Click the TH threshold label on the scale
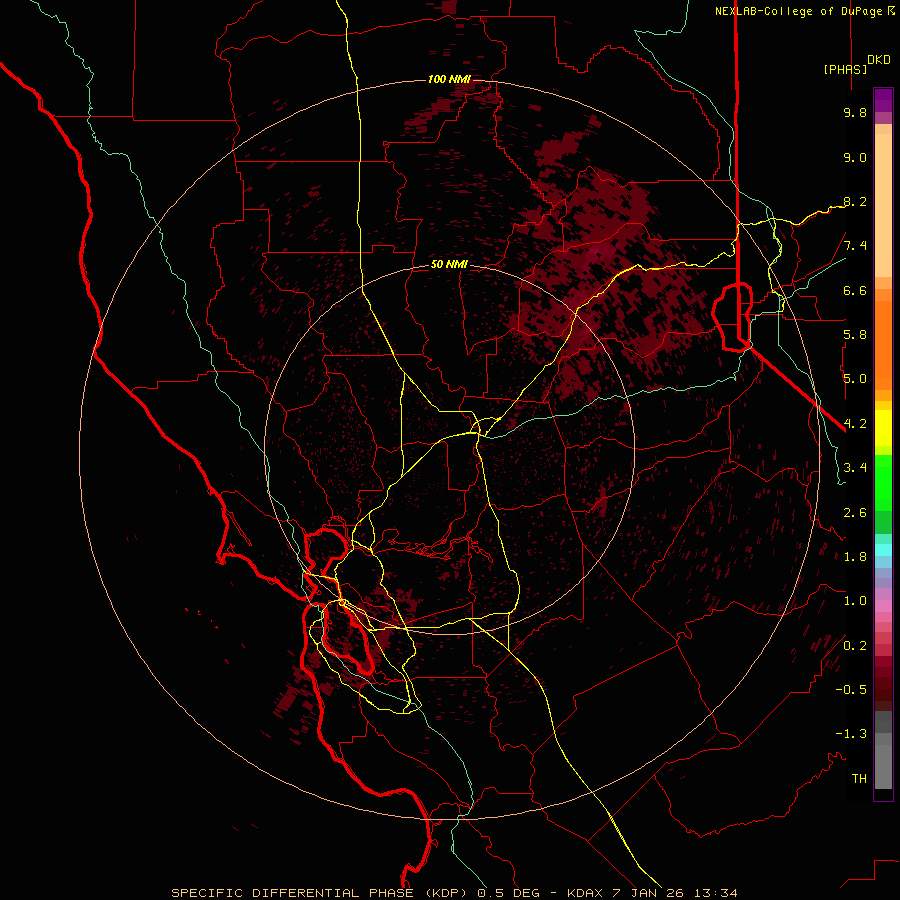The height and width of the screenshot is (900, 900). coord(859,778)
